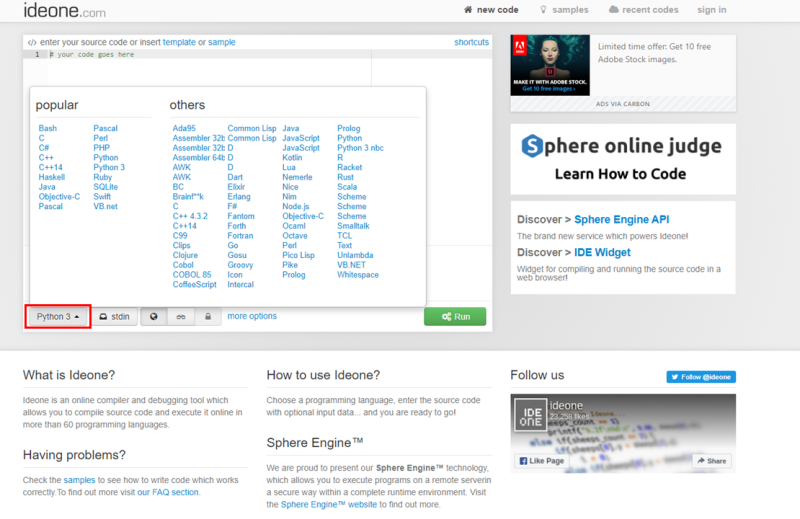Open recent codes in the header
800x519 pixels.
[644, 10]
